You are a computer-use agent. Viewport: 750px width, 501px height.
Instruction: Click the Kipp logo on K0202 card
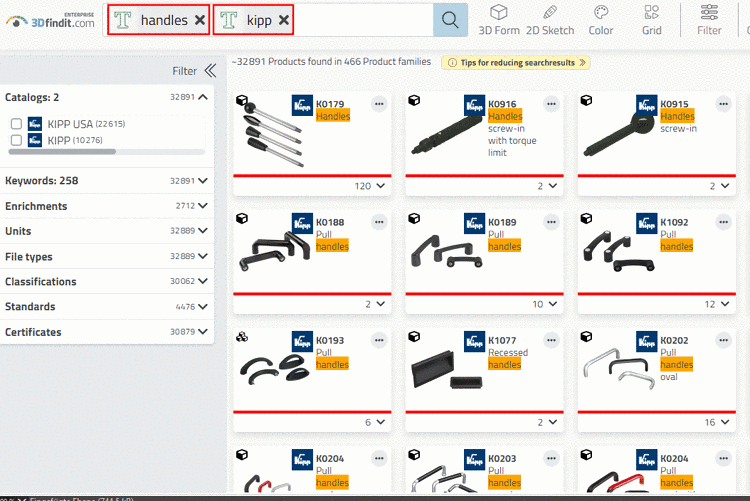[x=647, y=342]
